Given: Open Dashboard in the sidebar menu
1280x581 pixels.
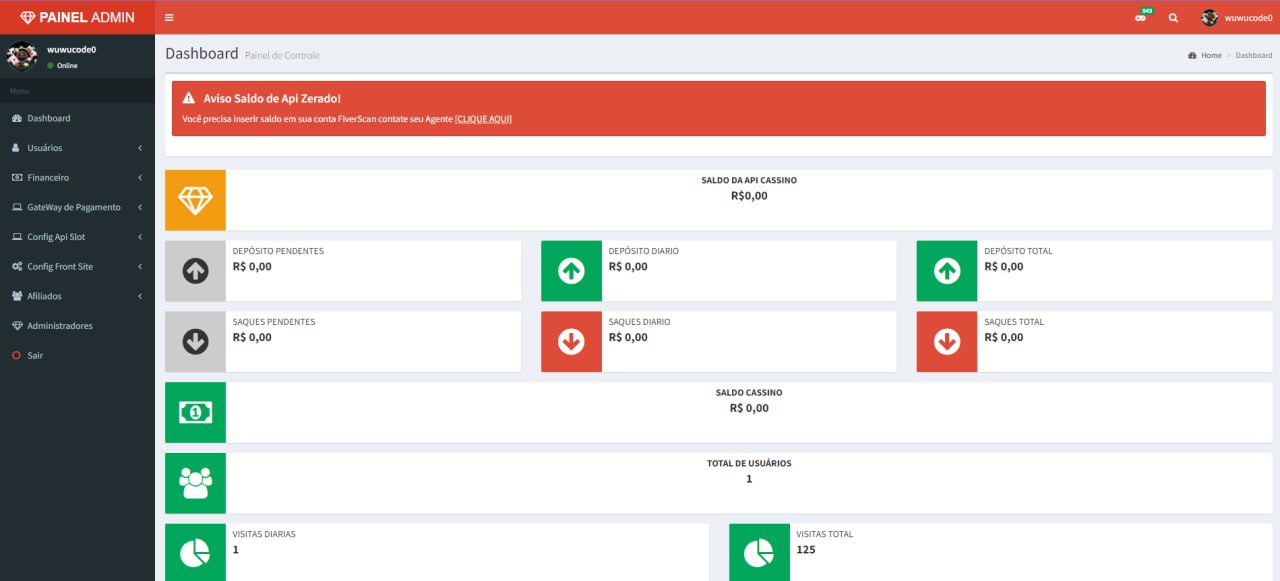Looking at the screenshot, I should pyautogui.click(x=48, y=118).
